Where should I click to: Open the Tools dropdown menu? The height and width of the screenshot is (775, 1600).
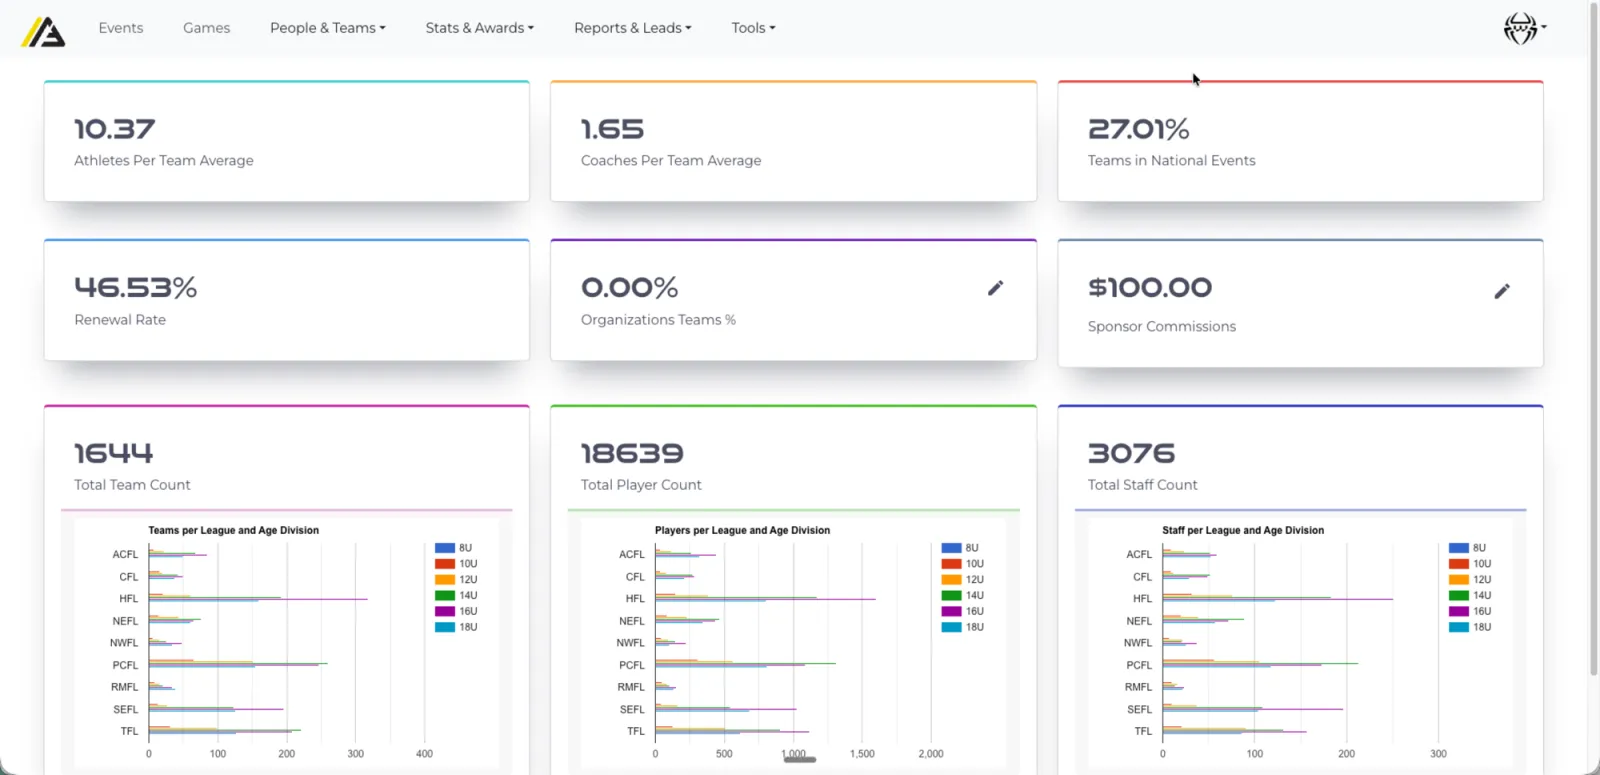[x=754, y=28]
